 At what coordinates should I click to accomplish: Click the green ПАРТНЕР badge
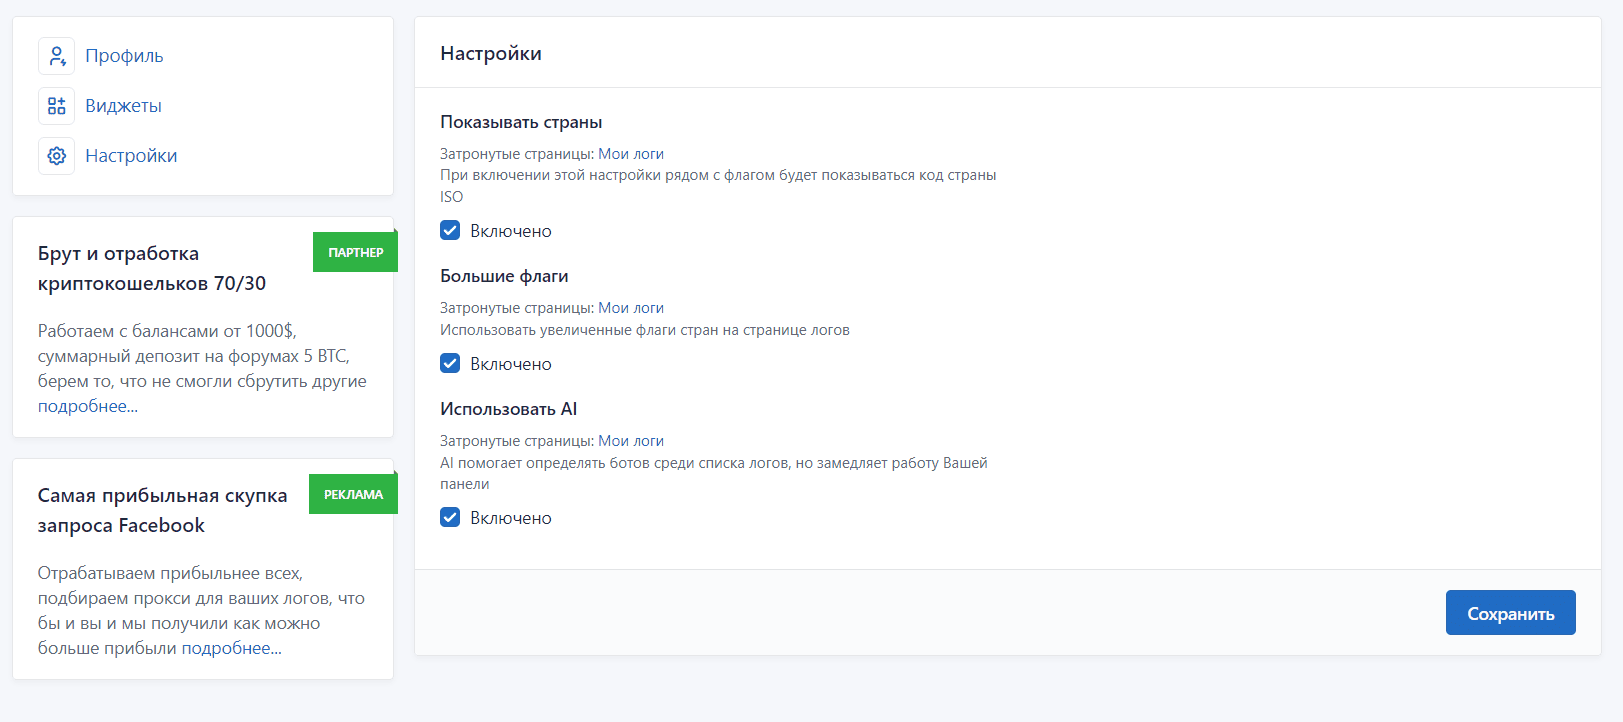pos(355,253)
